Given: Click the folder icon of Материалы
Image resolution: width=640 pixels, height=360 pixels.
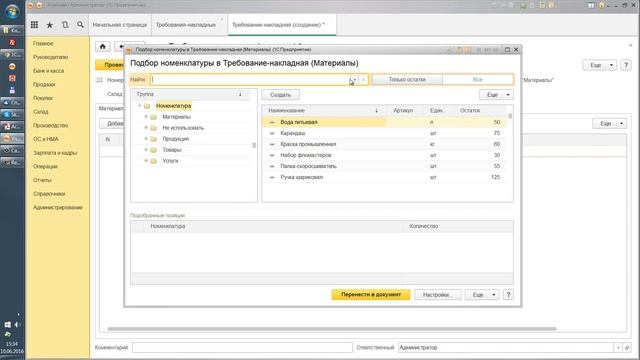Looking at the screenshot, I should pos(153,117).
